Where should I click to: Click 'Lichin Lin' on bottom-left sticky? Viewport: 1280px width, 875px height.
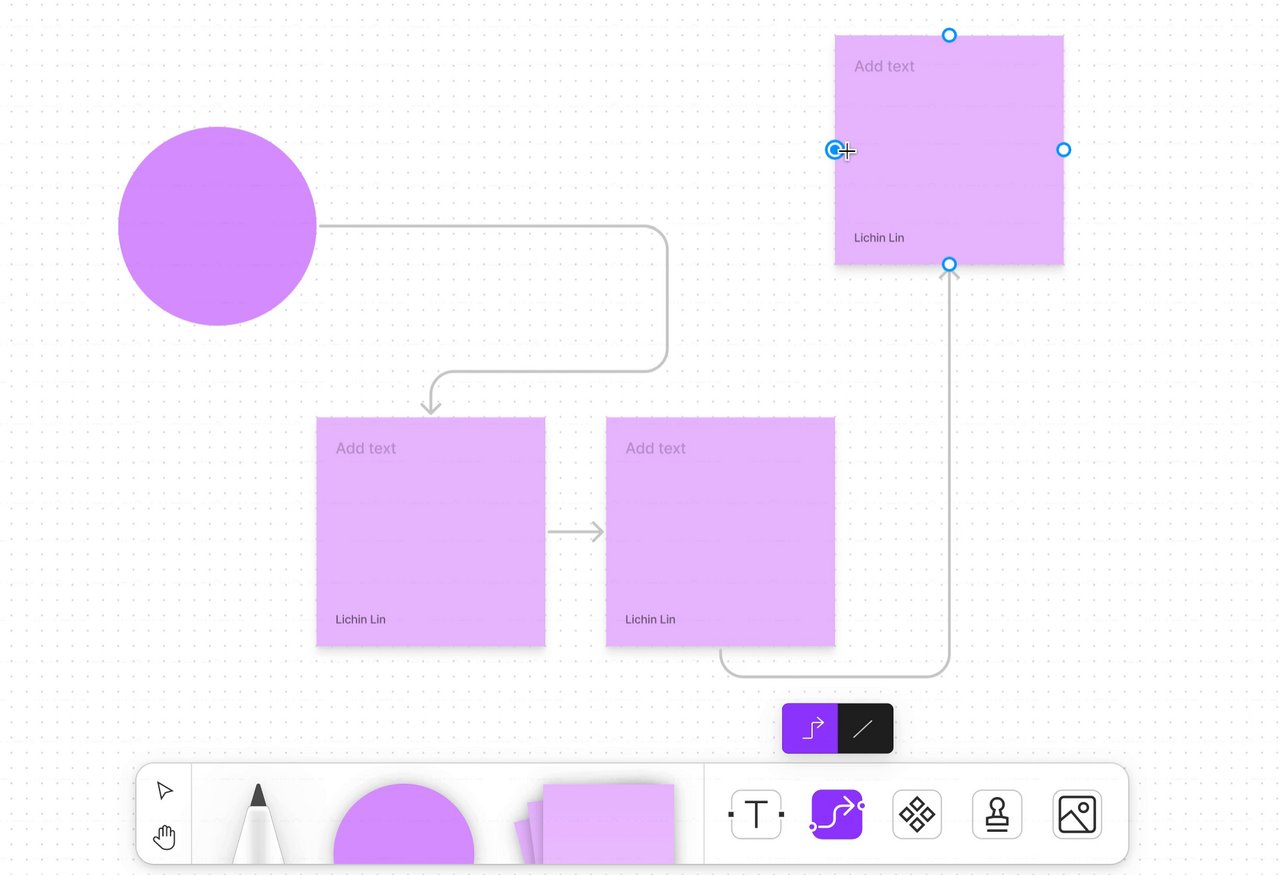click(360, 620)
